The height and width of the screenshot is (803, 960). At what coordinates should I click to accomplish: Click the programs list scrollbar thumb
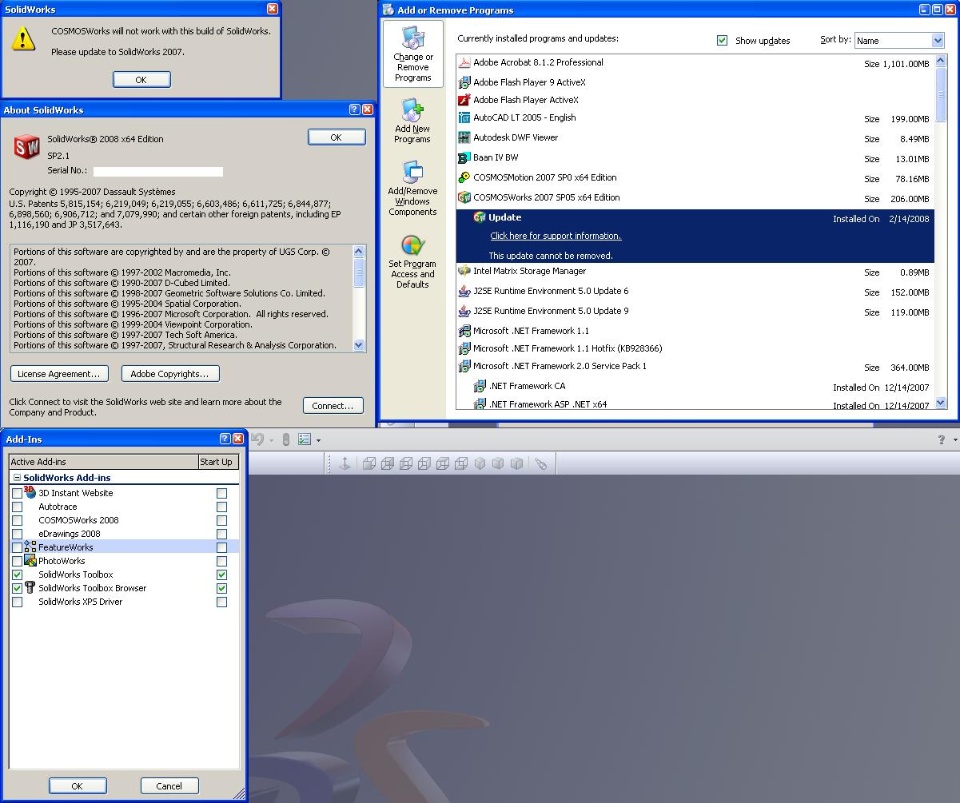pyautogui.click(x=941, y=95)
